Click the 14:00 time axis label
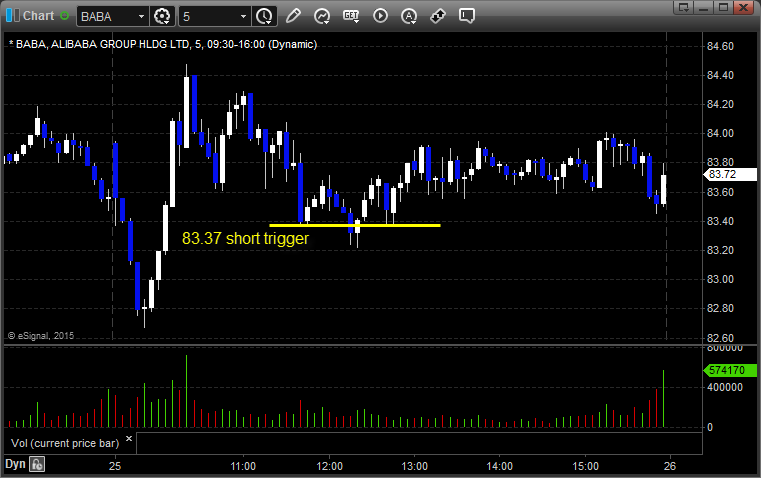Screen dimensions: 761x478 click(499, 466)
